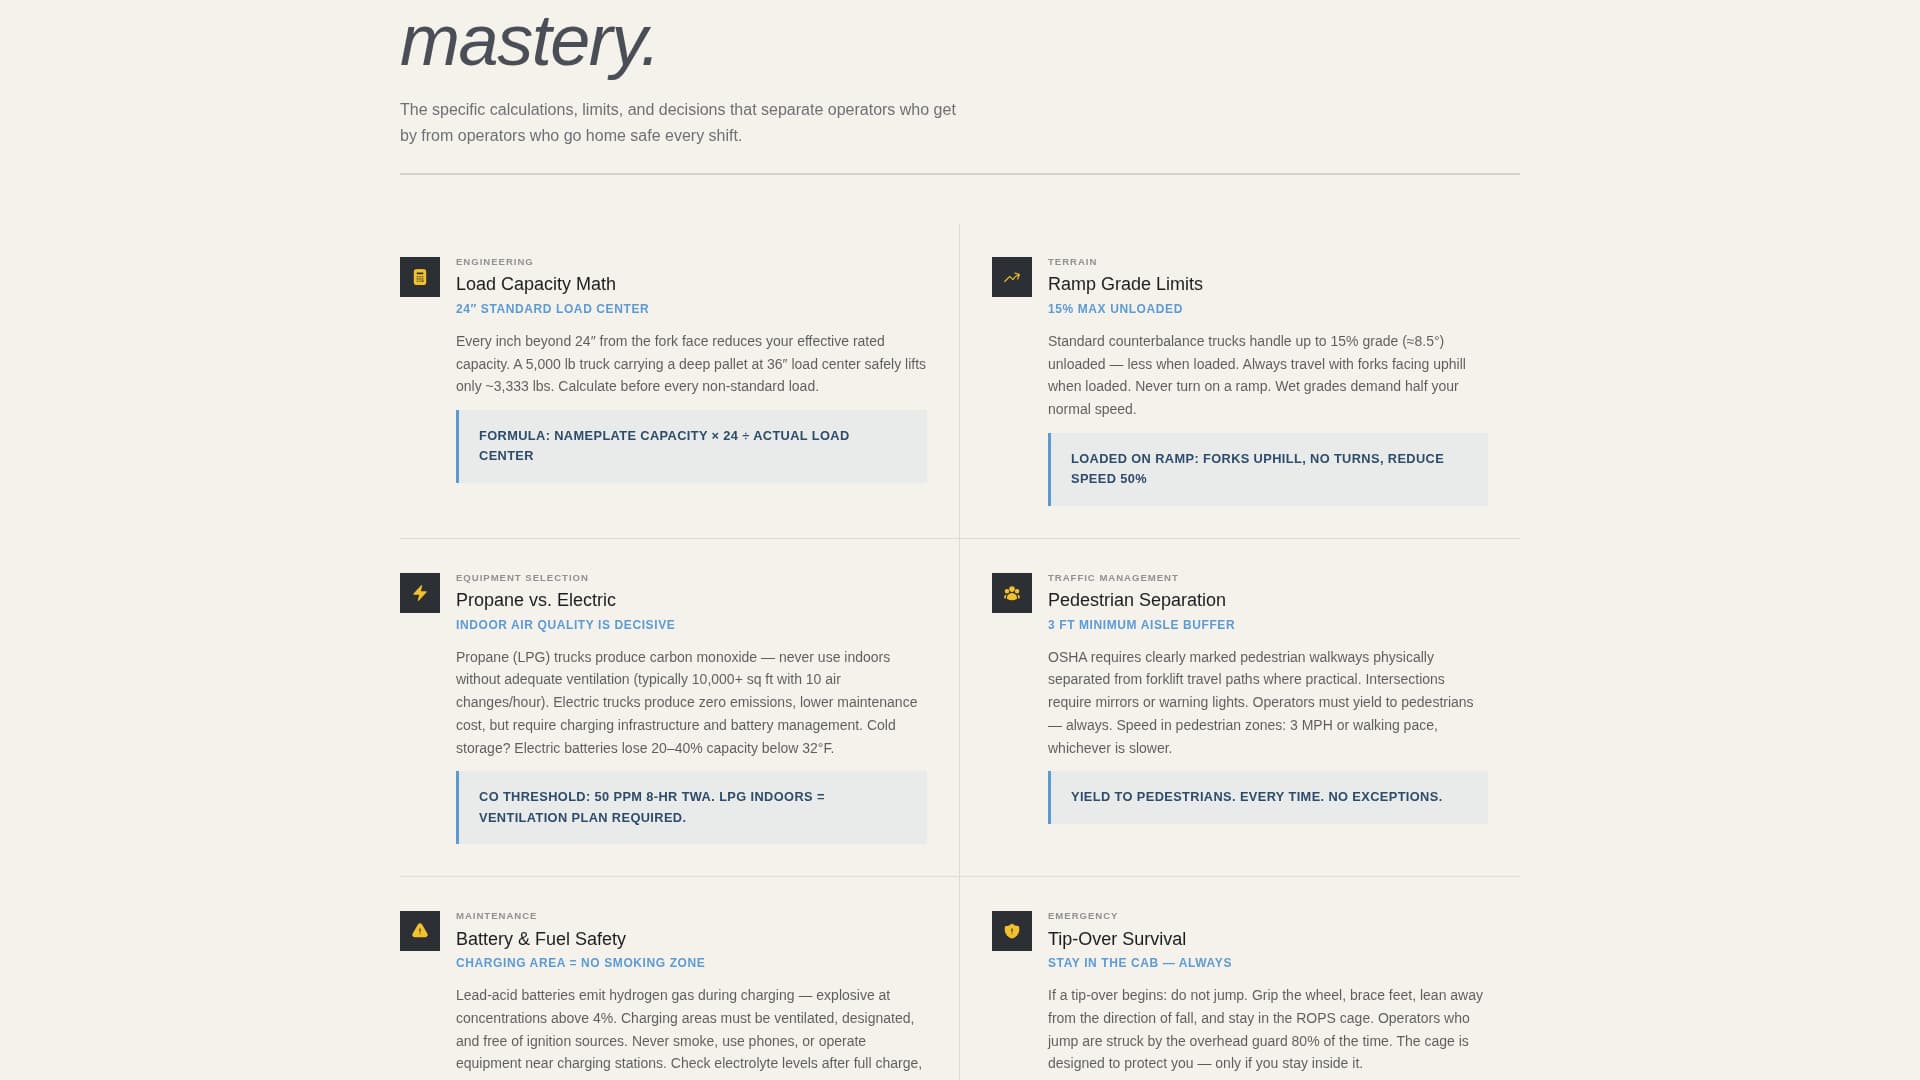Click the Tip-Over Survival heading
Viewport: 1920px width, 1080px height.
coord(1117,939)
